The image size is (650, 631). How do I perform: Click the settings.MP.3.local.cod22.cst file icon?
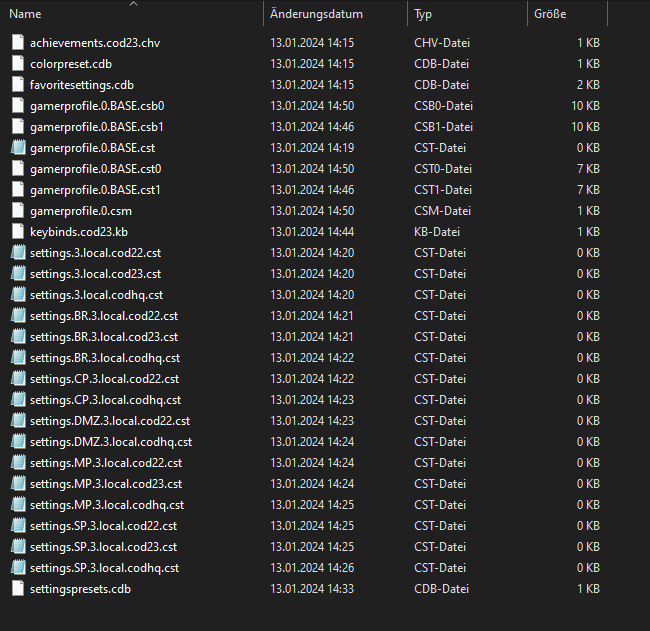click(x=18, y=463)
